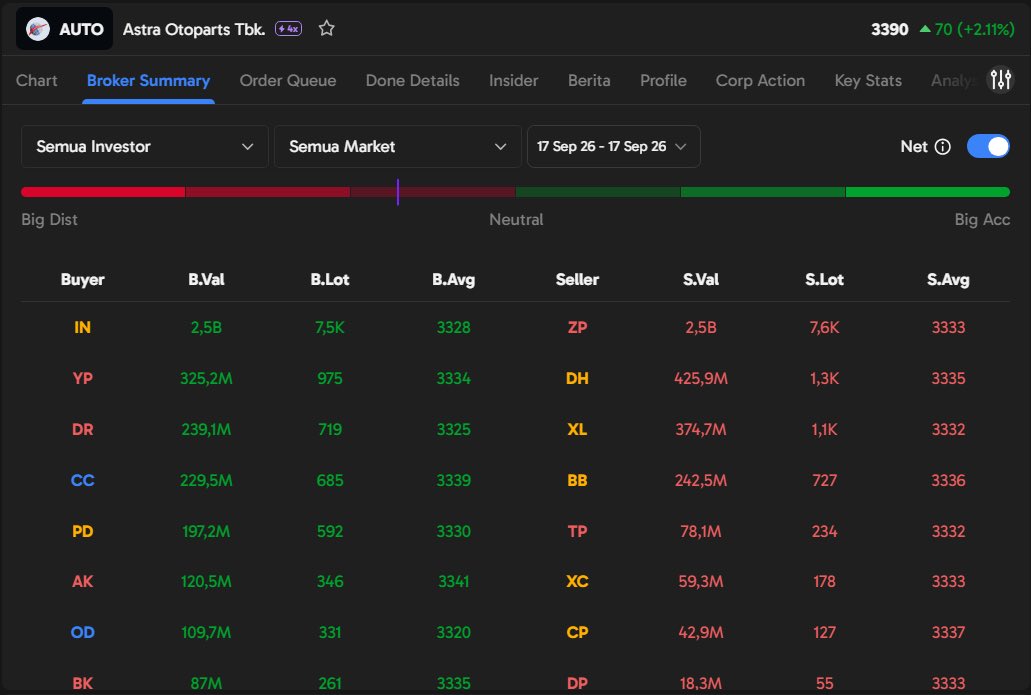This screenshot has width=1031, height=695.
Task: Go to the Done Details tab
Action: point(412,80)
